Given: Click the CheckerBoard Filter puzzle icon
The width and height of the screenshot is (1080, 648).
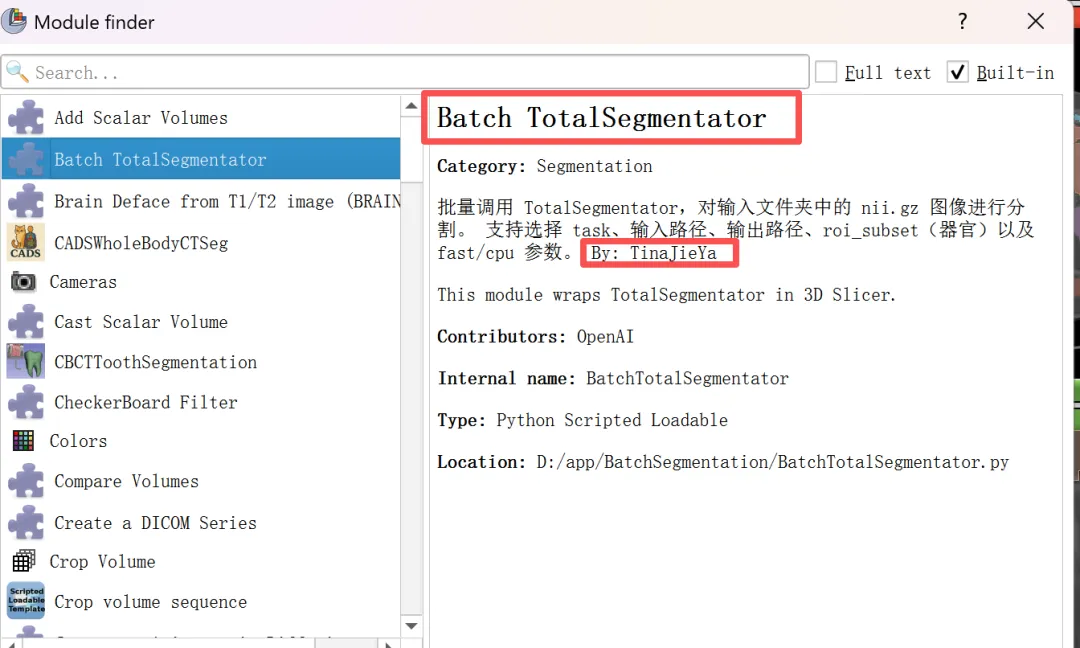Looking at the screenshot, I should click(x=25, y=401).
